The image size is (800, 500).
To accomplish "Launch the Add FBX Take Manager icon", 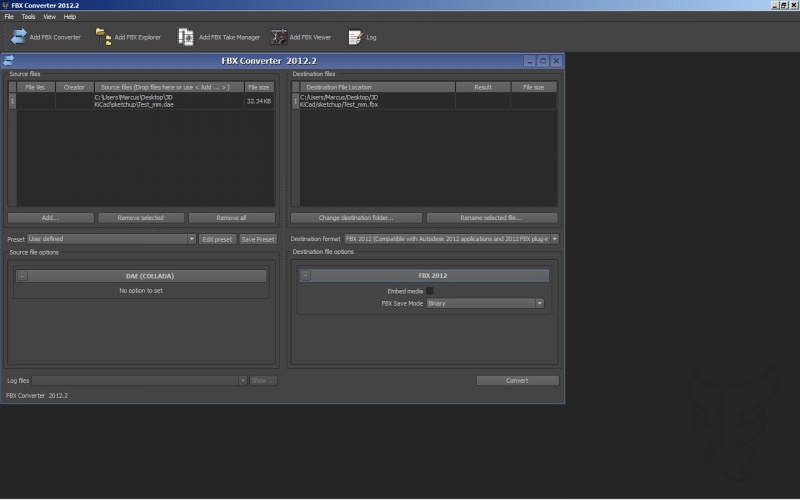I will pos(186,37).
